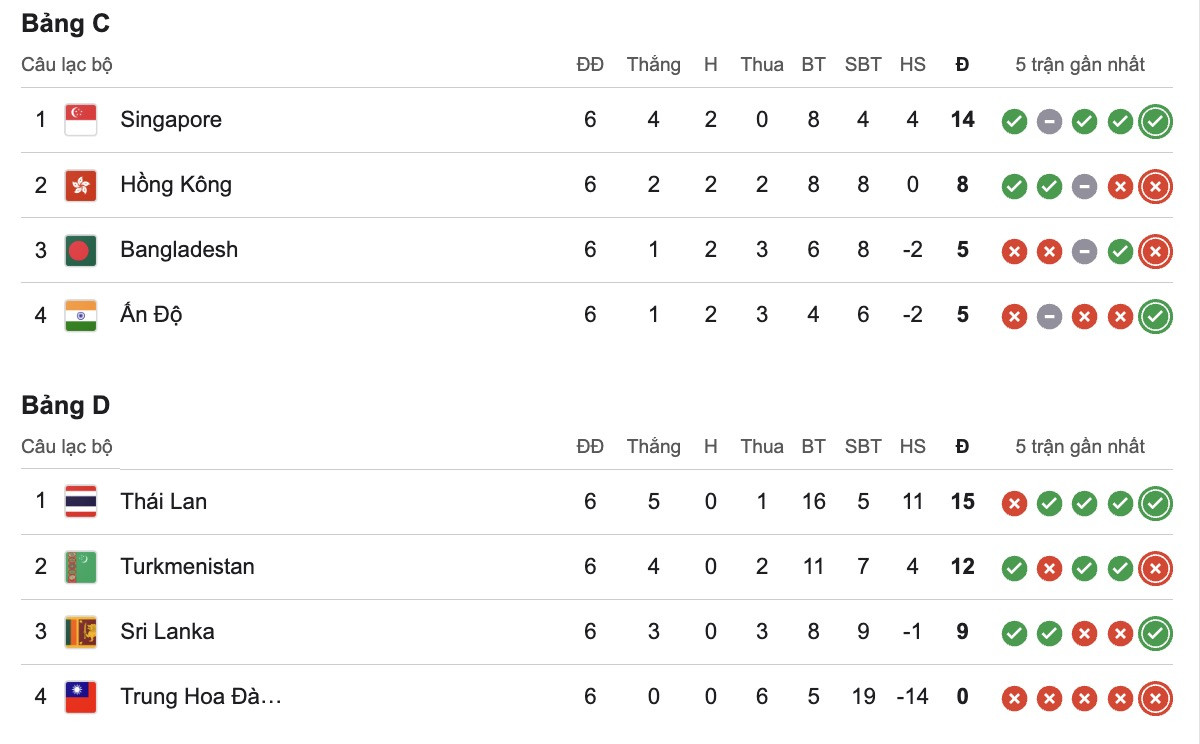Click the Thắng column header in Bảng C
This screenshot has width=1200, height=744.
pos(653,65)
